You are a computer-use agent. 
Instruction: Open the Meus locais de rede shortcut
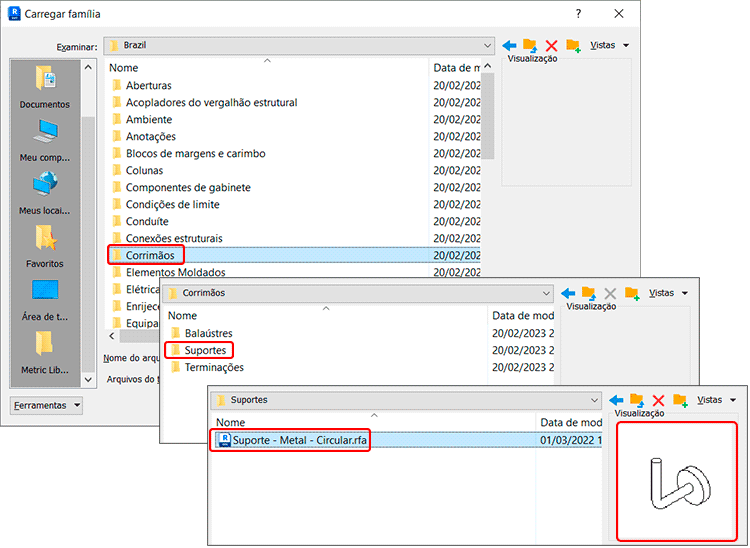click(x=45, y=193)
